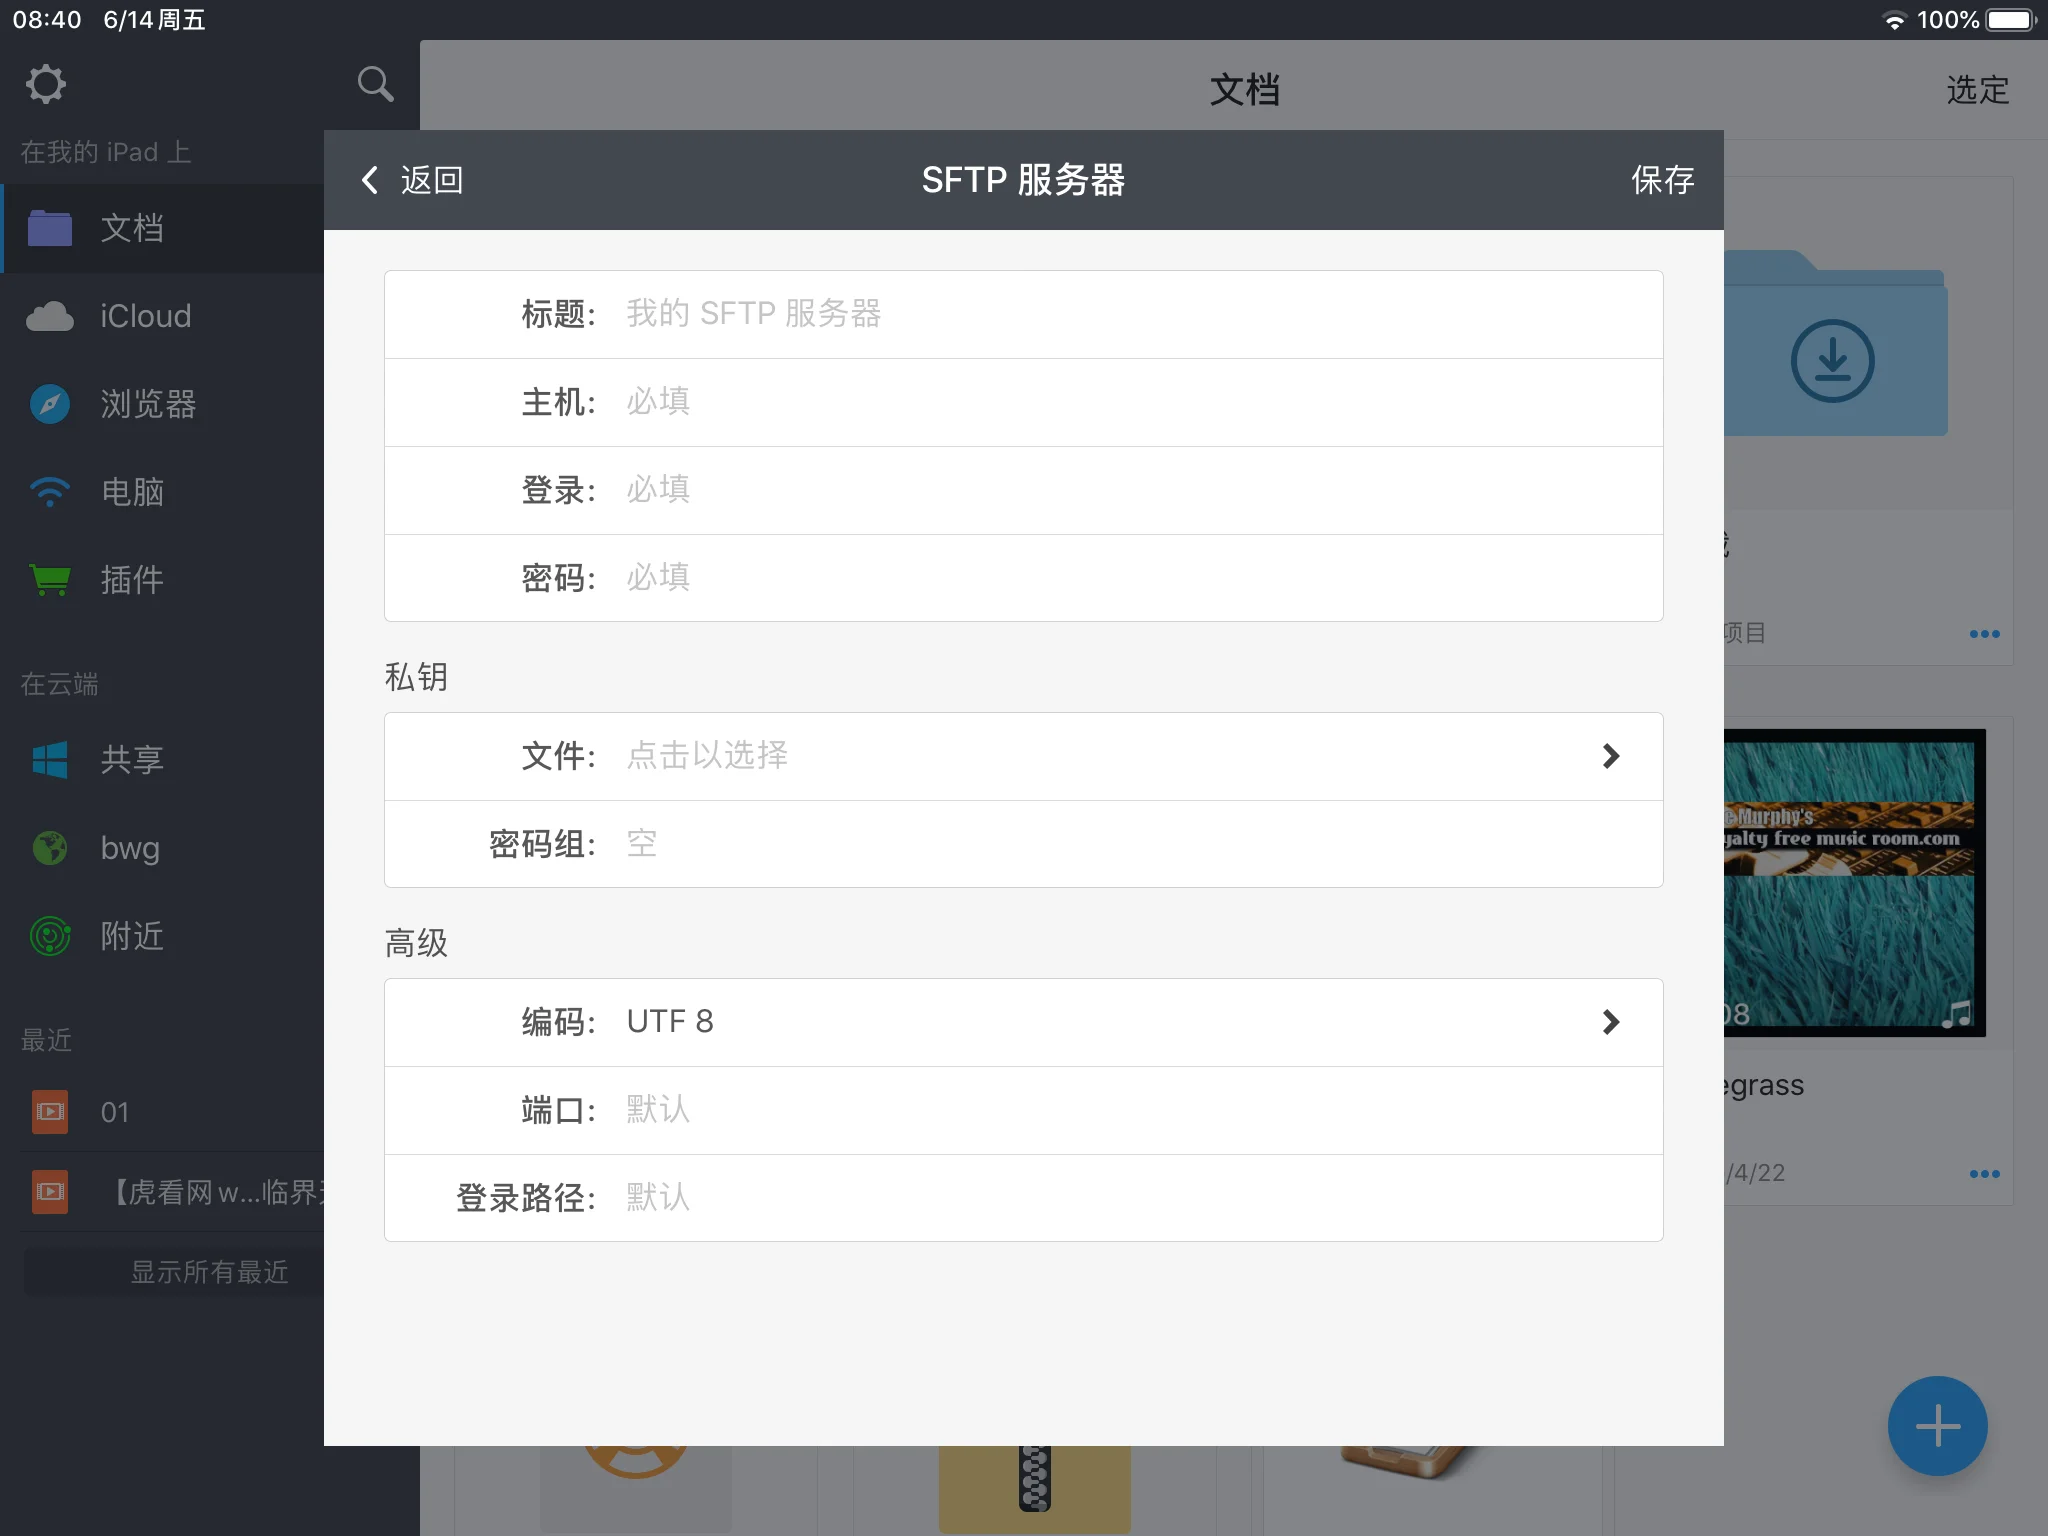Tap the search magnifier icon
Image resolution: width=2048 pixels, height=1536 pixels.
click(375, 84)
